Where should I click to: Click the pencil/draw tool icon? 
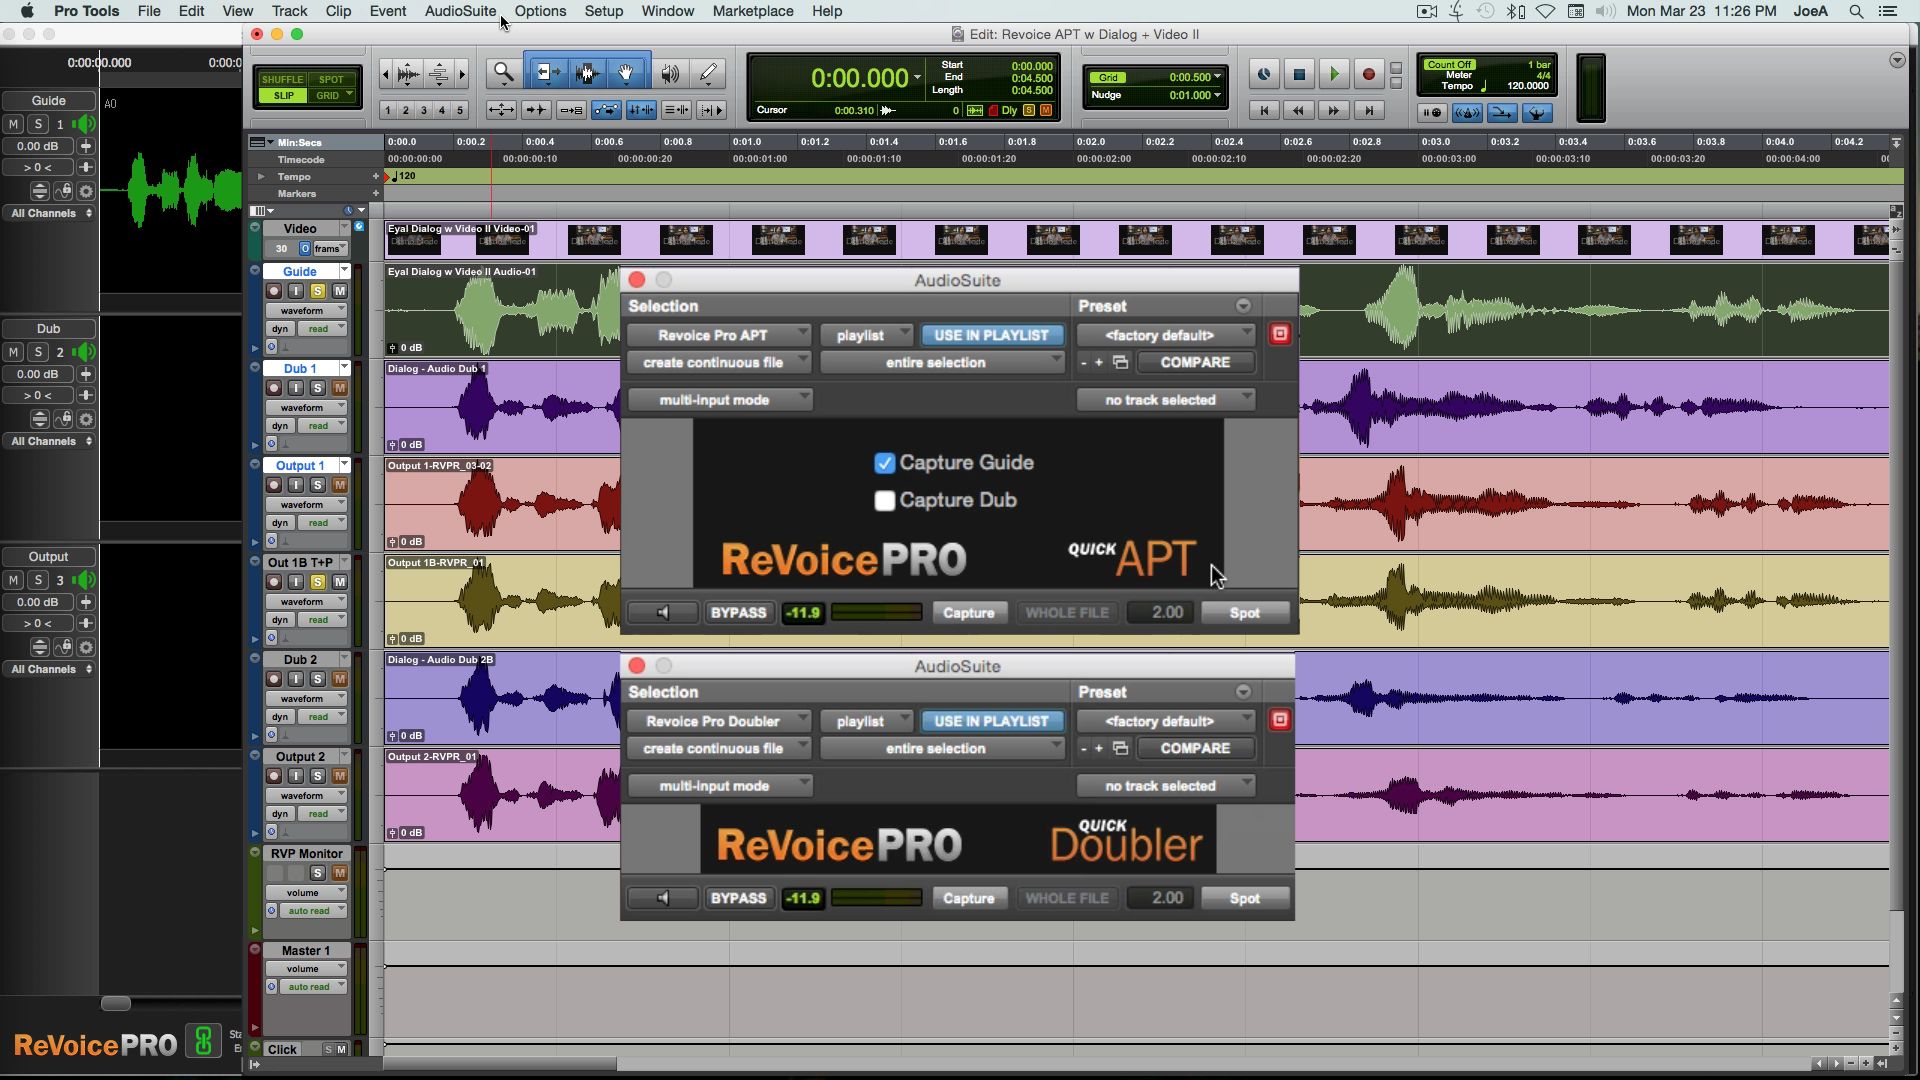click(x=709, y=73)
